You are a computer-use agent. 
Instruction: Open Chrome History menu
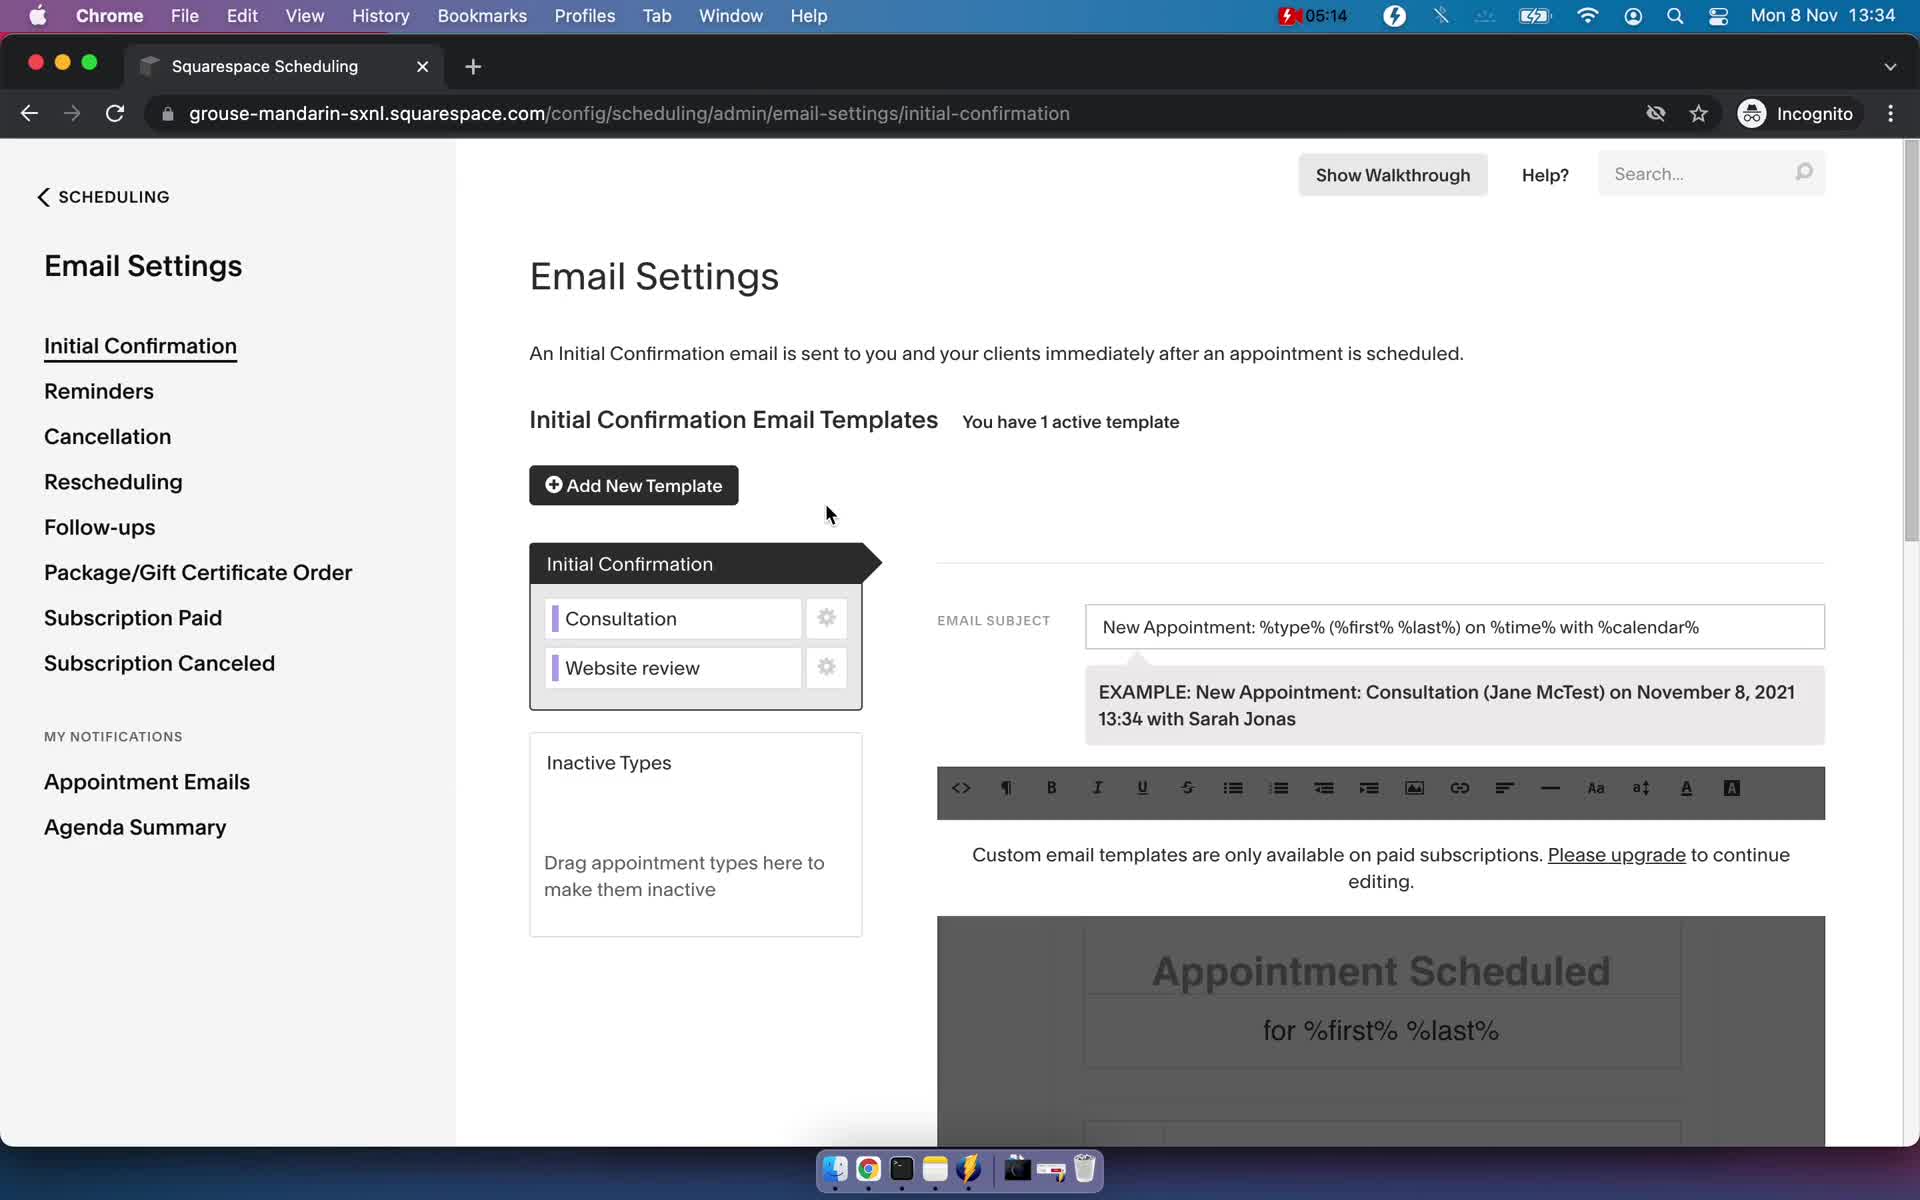coord(380,16)
